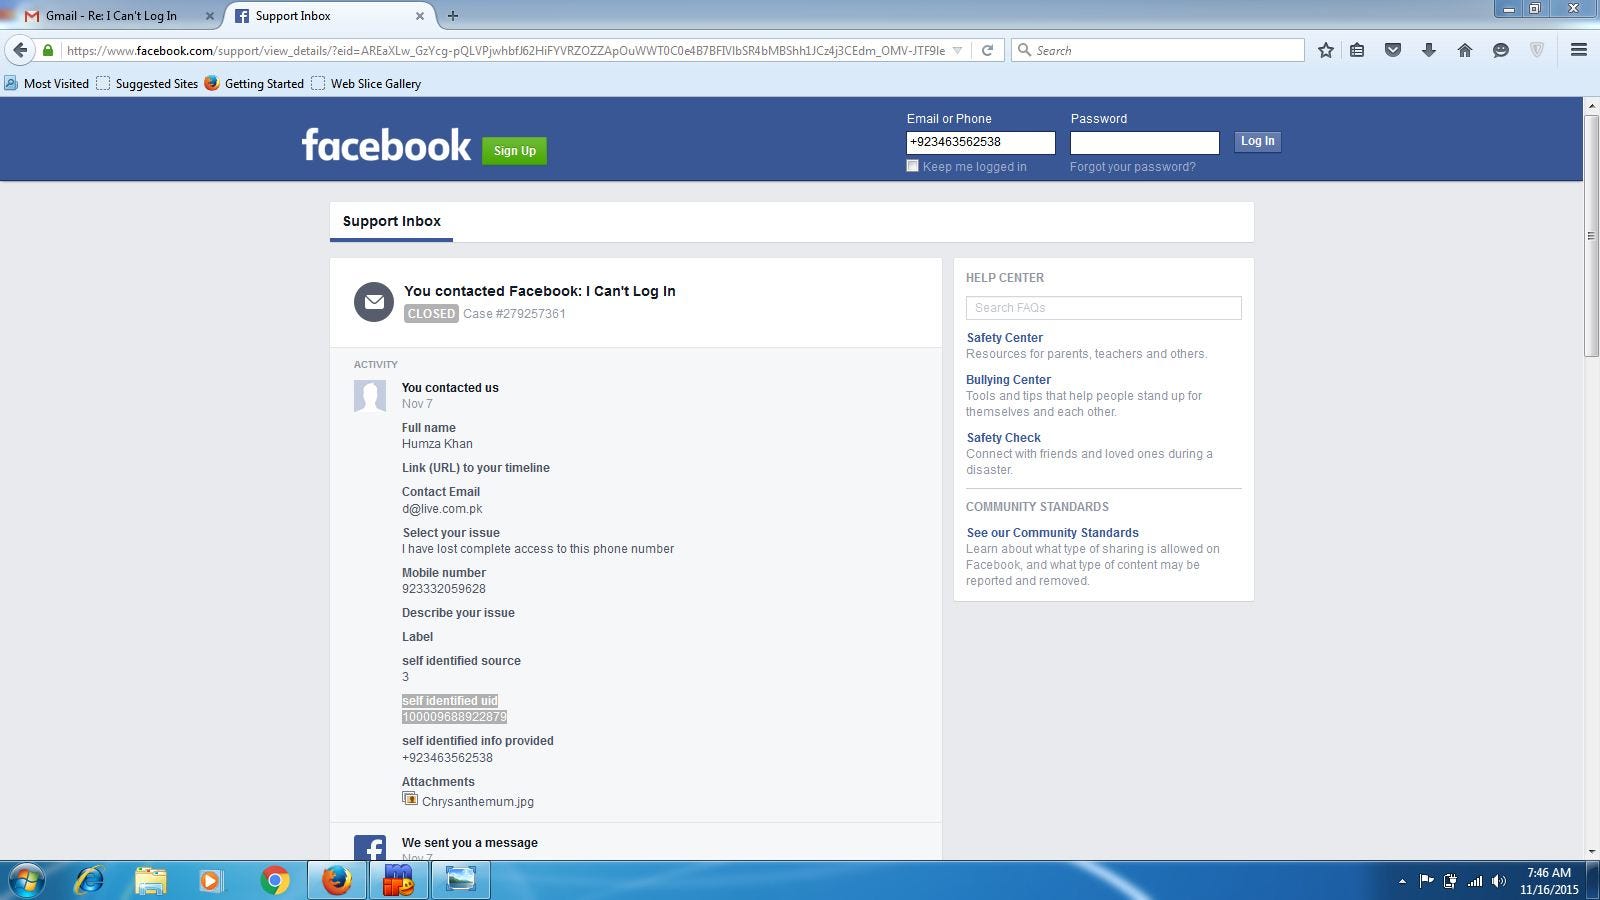Click the Pocket icon in toolbar
This screenshot has width=1600, height=900.
[1393, 50]
